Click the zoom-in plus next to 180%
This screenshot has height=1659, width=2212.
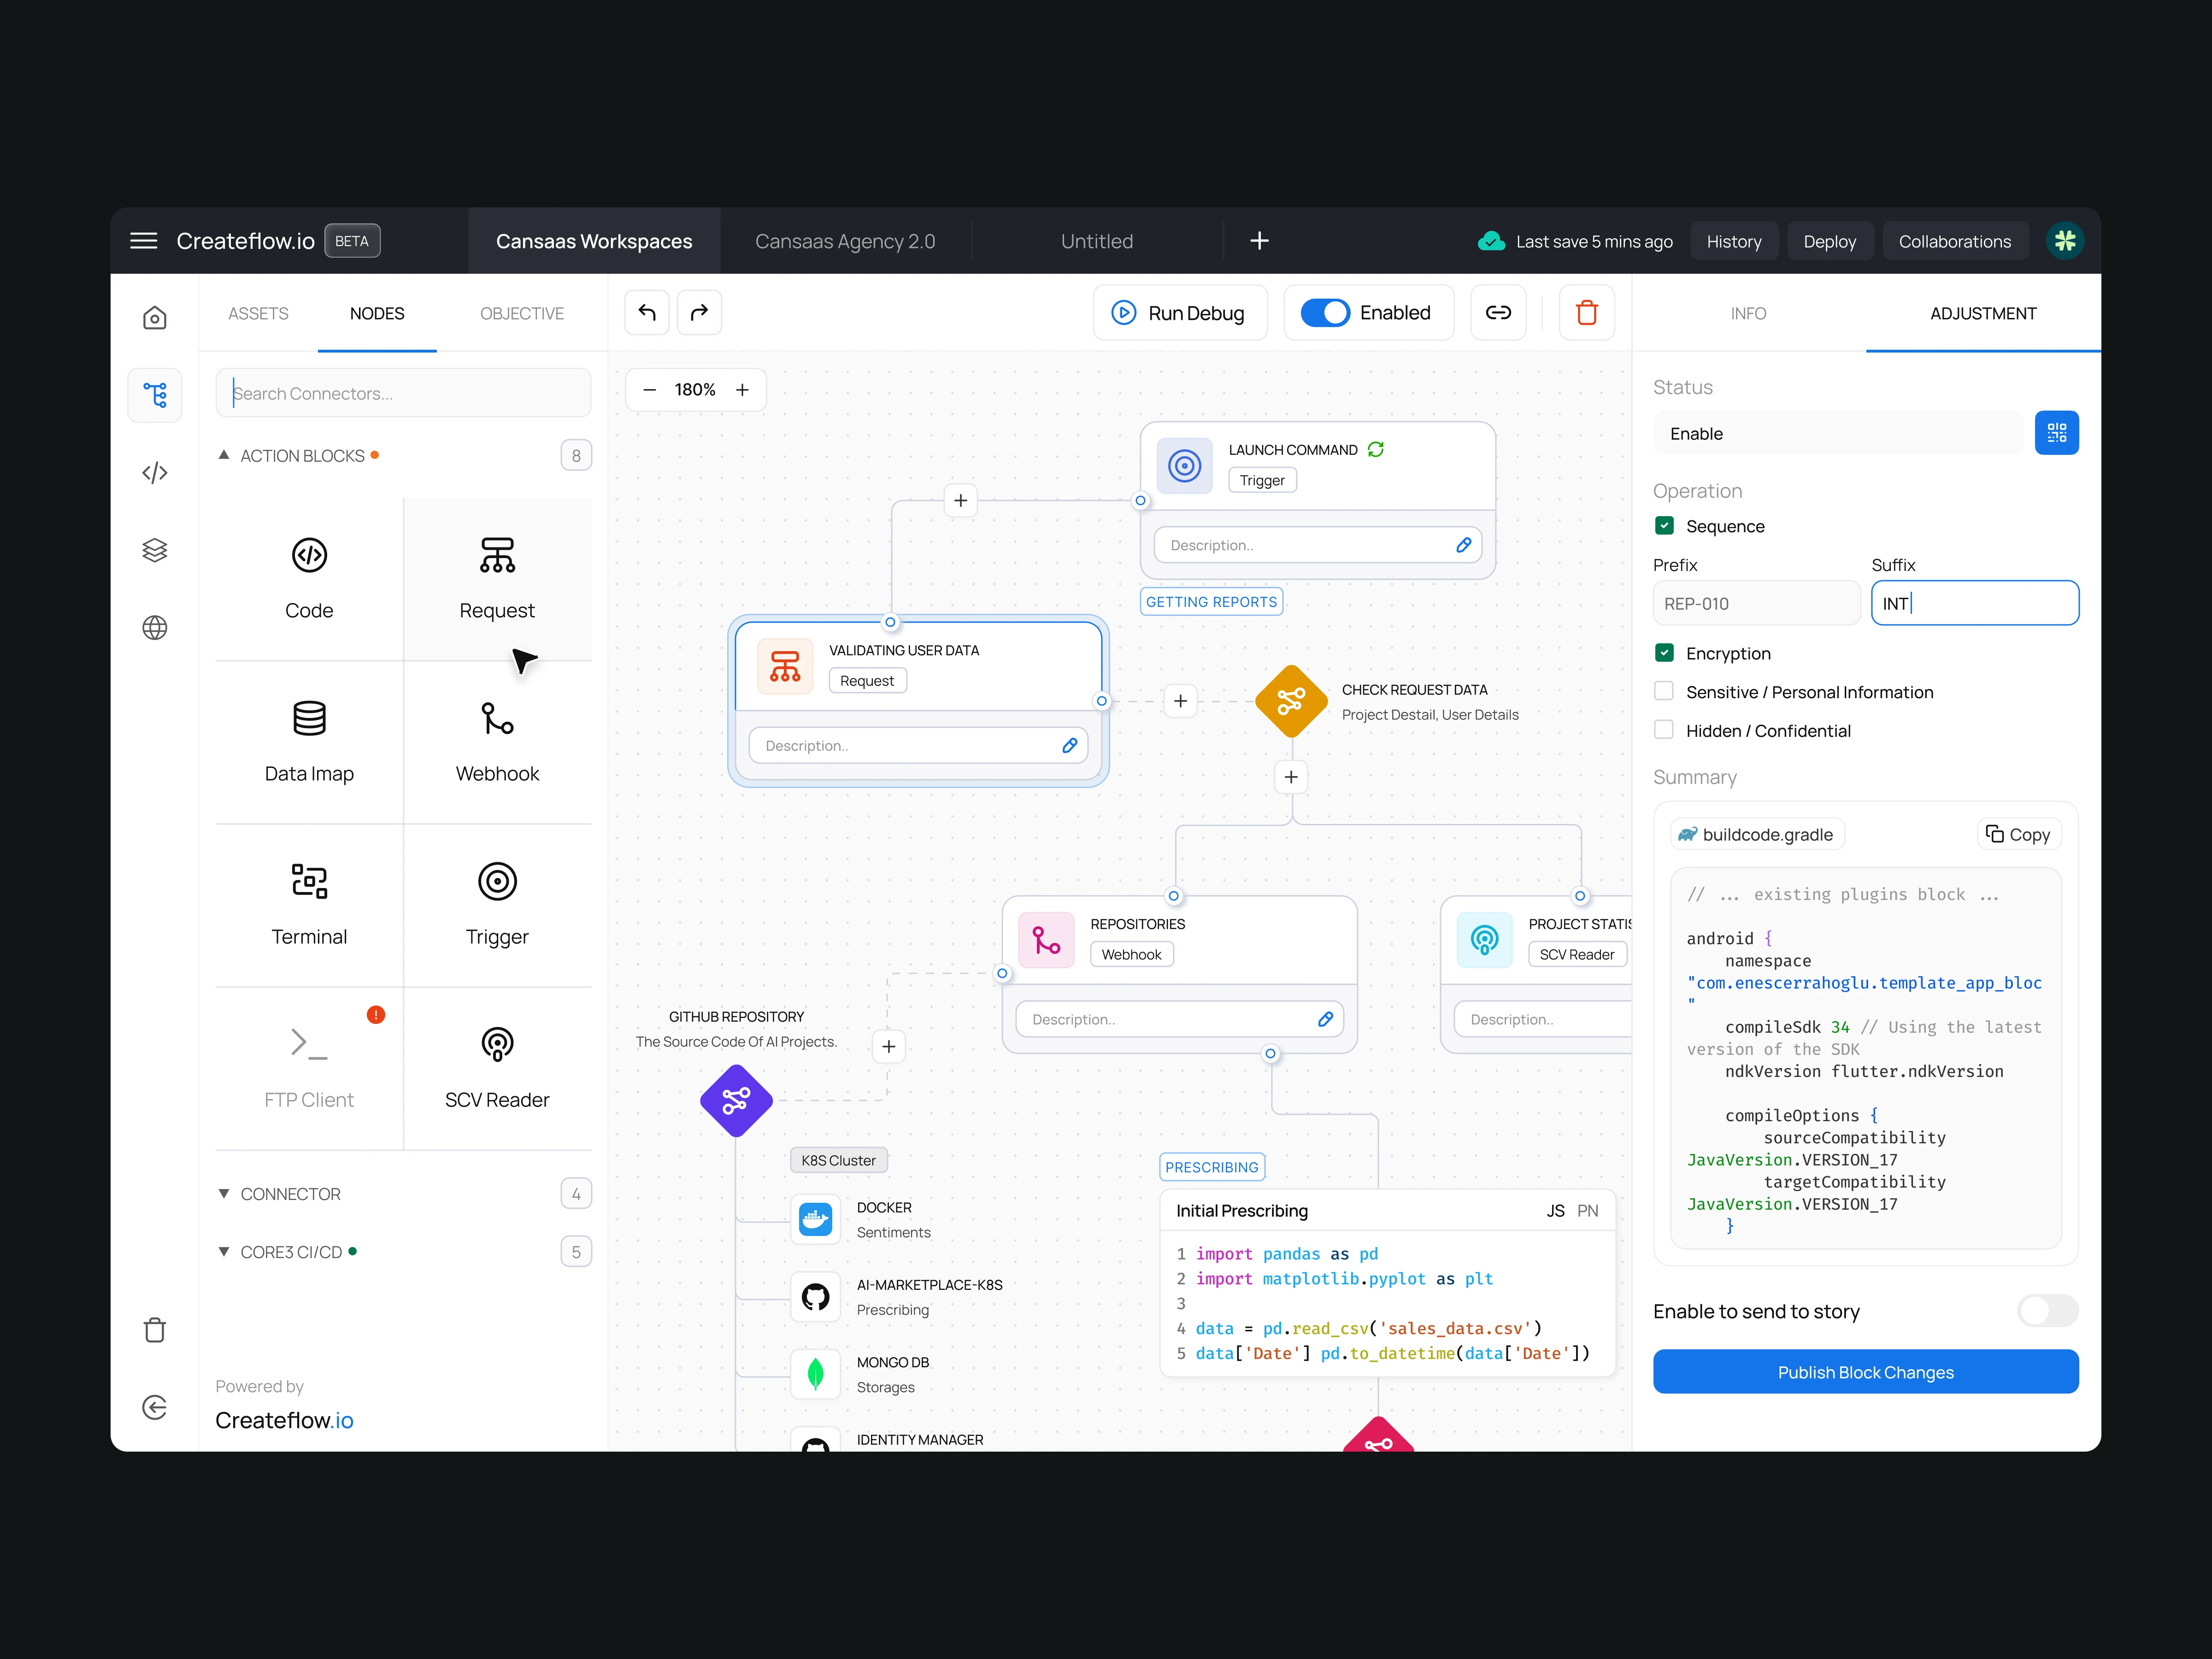[742, 390]
